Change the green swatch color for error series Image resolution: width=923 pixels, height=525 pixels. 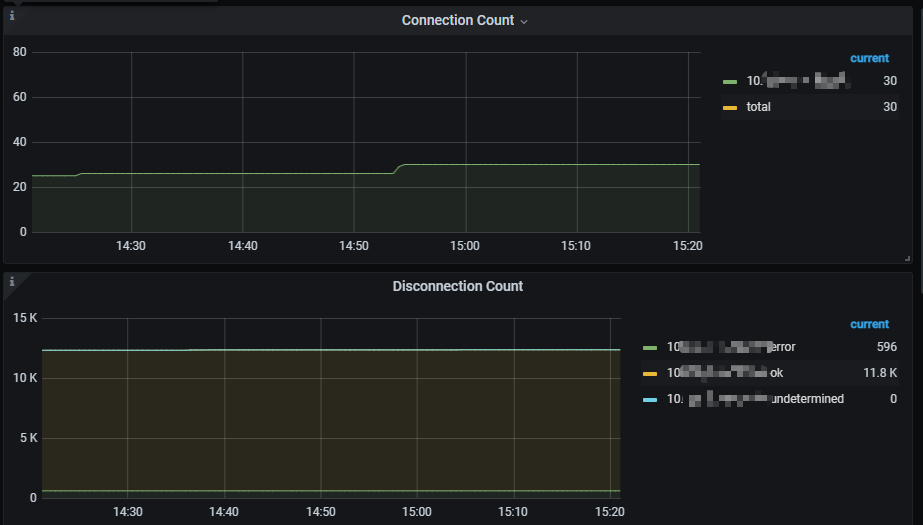point(650,347)
